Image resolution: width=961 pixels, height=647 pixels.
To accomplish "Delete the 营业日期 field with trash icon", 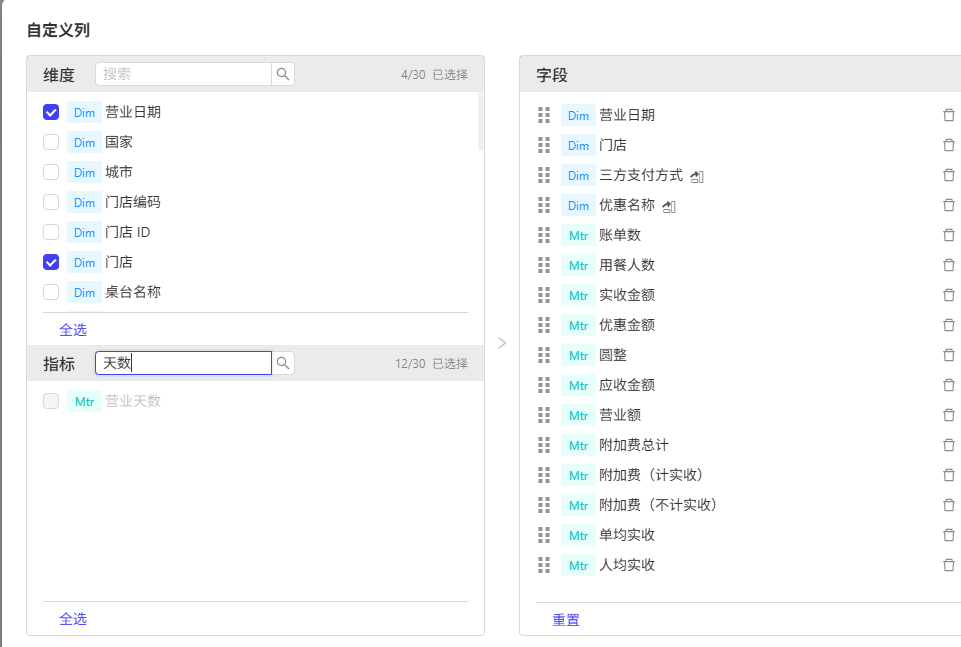I will 948,115.
